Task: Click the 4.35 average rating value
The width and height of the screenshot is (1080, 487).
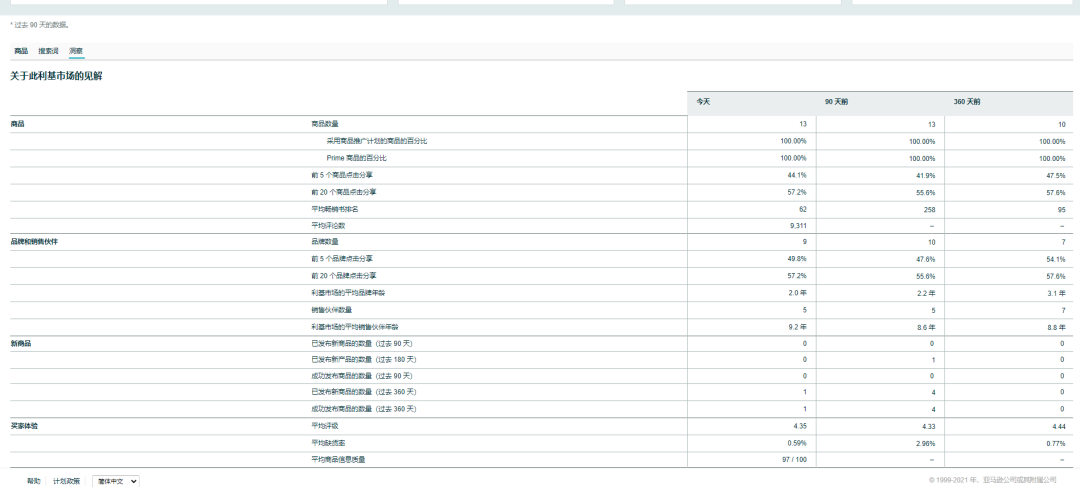Action: [800, 426]
